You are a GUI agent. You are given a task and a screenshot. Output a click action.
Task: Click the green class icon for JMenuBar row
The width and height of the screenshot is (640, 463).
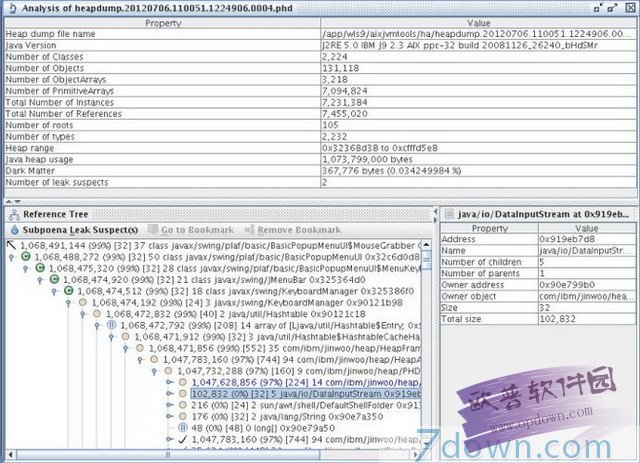(x=54, y=280)
